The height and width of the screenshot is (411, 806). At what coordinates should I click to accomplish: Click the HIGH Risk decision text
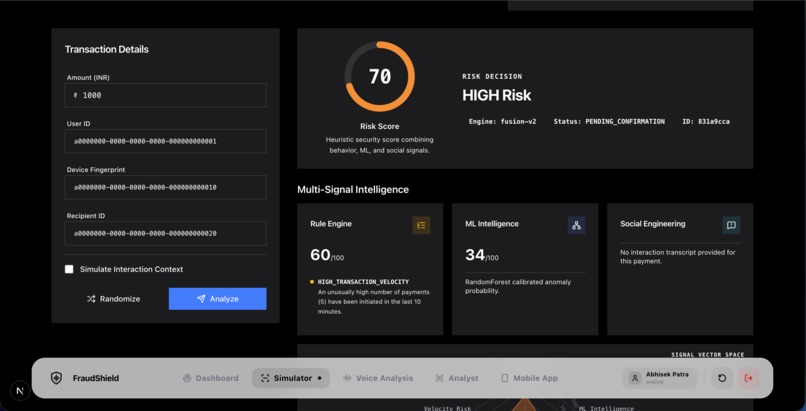click(497, 96)
